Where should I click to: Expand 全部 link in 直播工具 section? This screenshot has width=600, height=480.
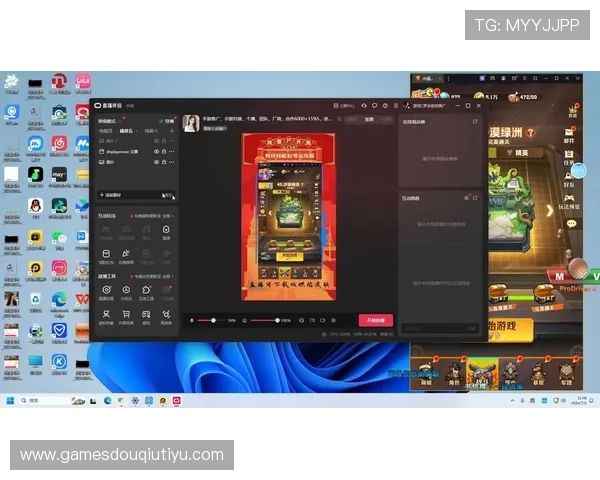coord(168,276)
